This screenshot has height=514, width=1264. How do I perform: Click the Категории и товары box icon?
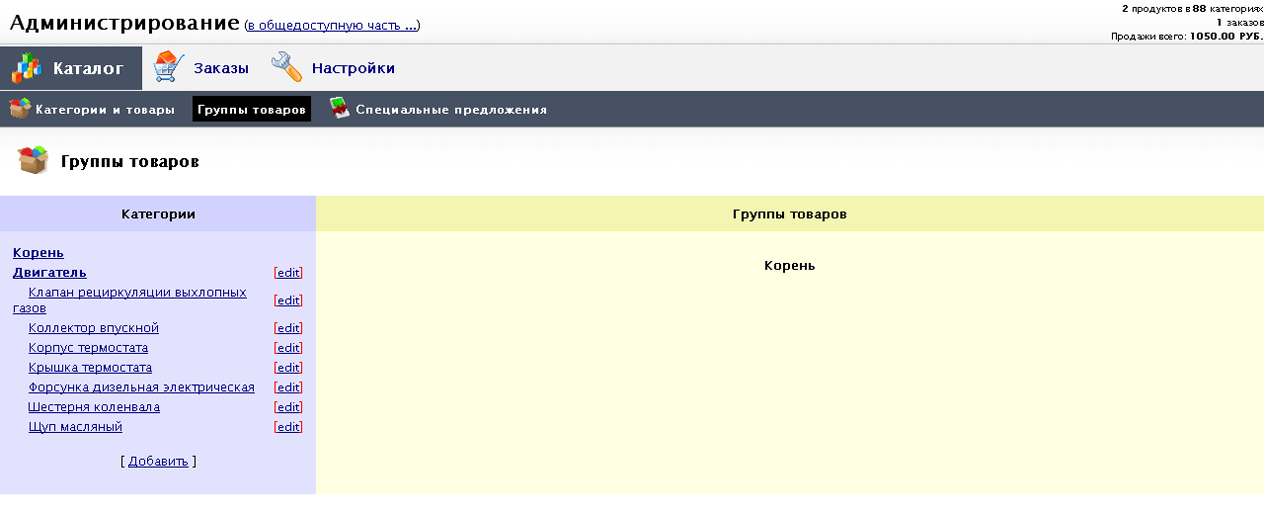(20, 109)
